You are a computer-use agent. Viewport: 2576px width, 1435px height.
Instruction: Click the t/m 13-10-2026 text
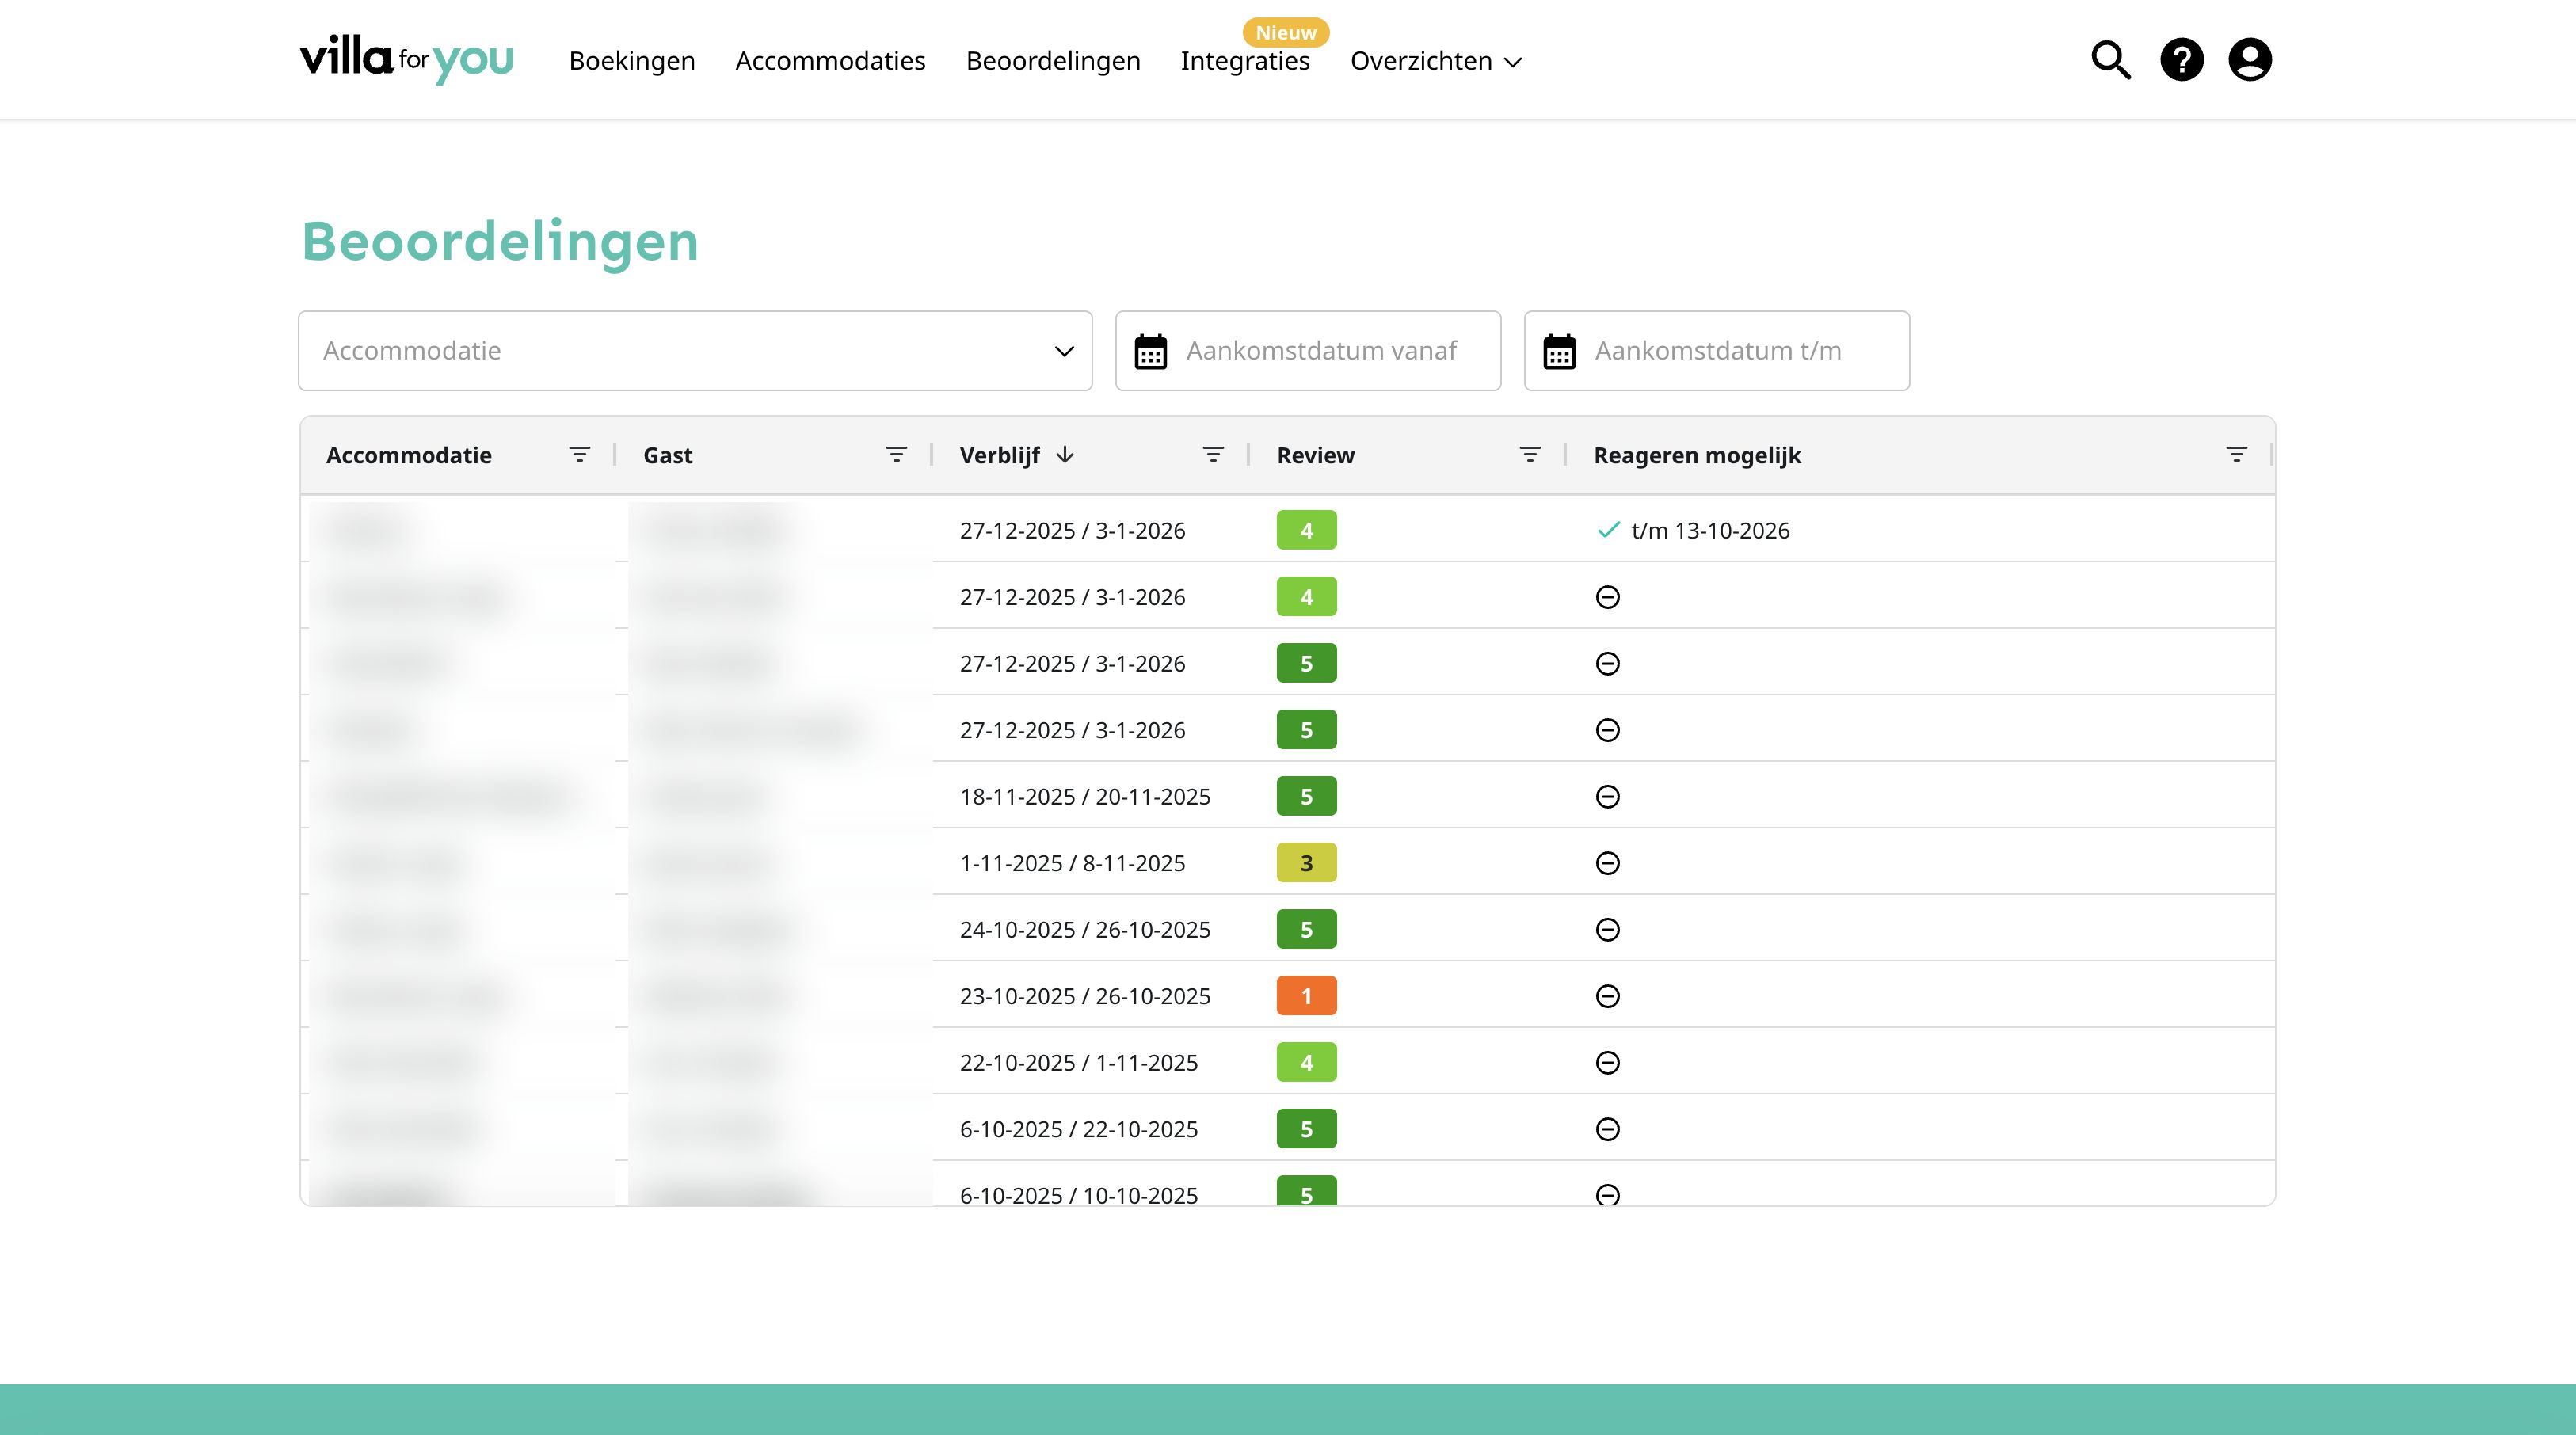1710,531
